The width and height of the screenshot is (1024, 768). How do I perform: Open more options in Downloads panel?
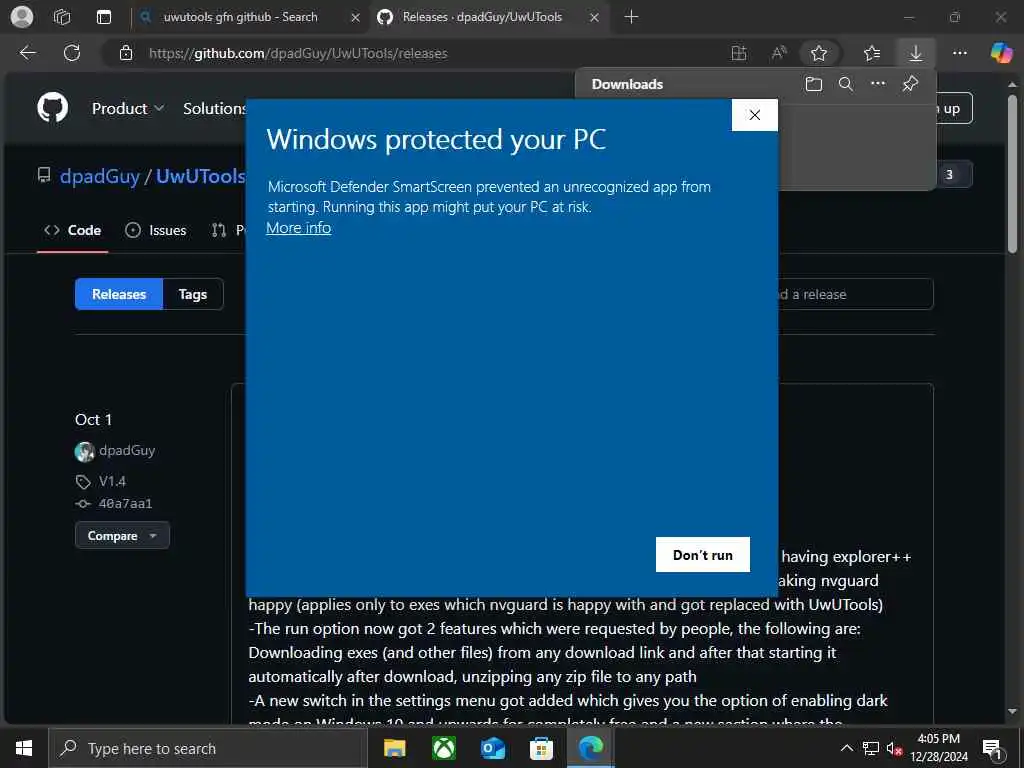[878, 84]
